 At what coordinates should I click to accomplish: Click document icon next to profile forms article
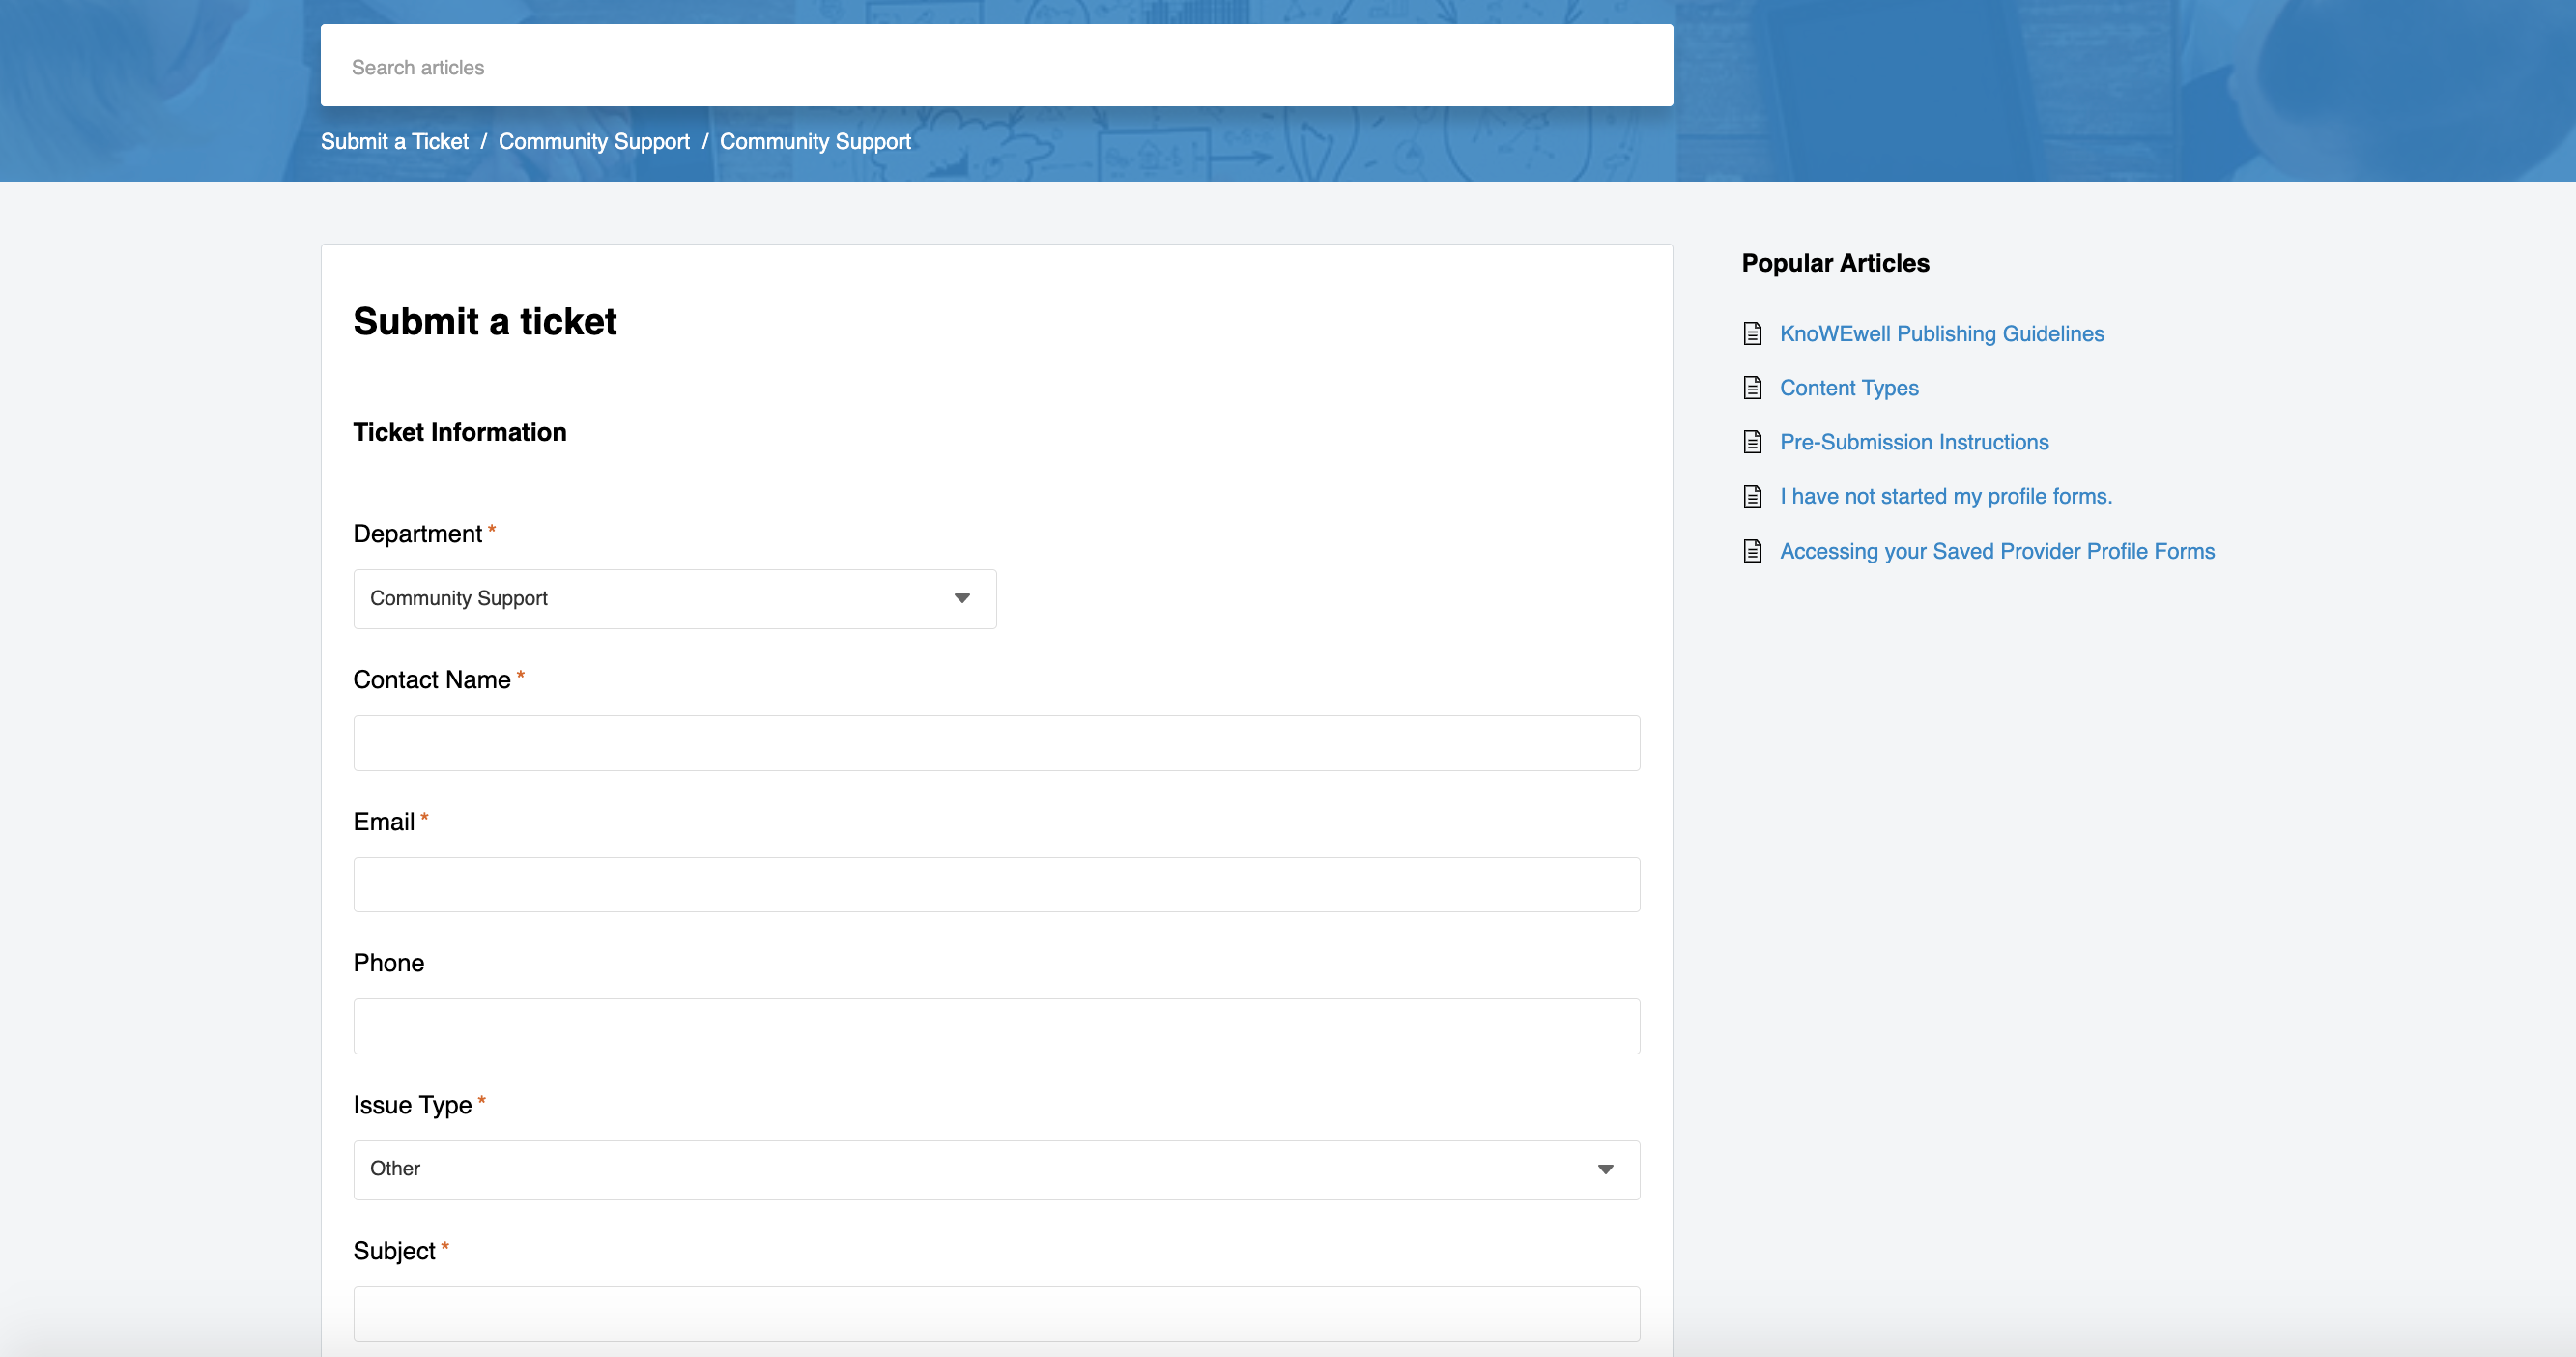click(1752, 496)
